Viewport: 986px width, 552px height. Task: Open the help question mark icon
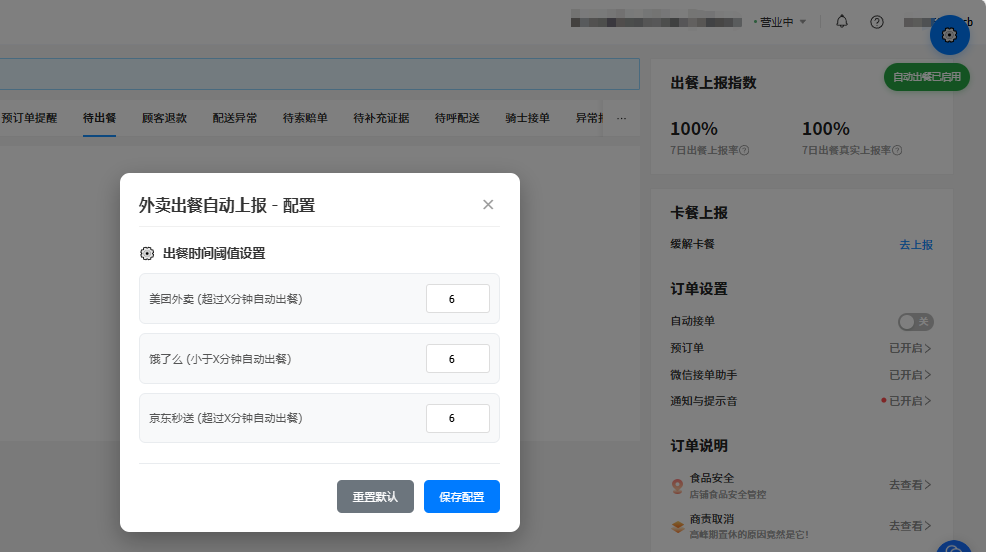point(877,22)
